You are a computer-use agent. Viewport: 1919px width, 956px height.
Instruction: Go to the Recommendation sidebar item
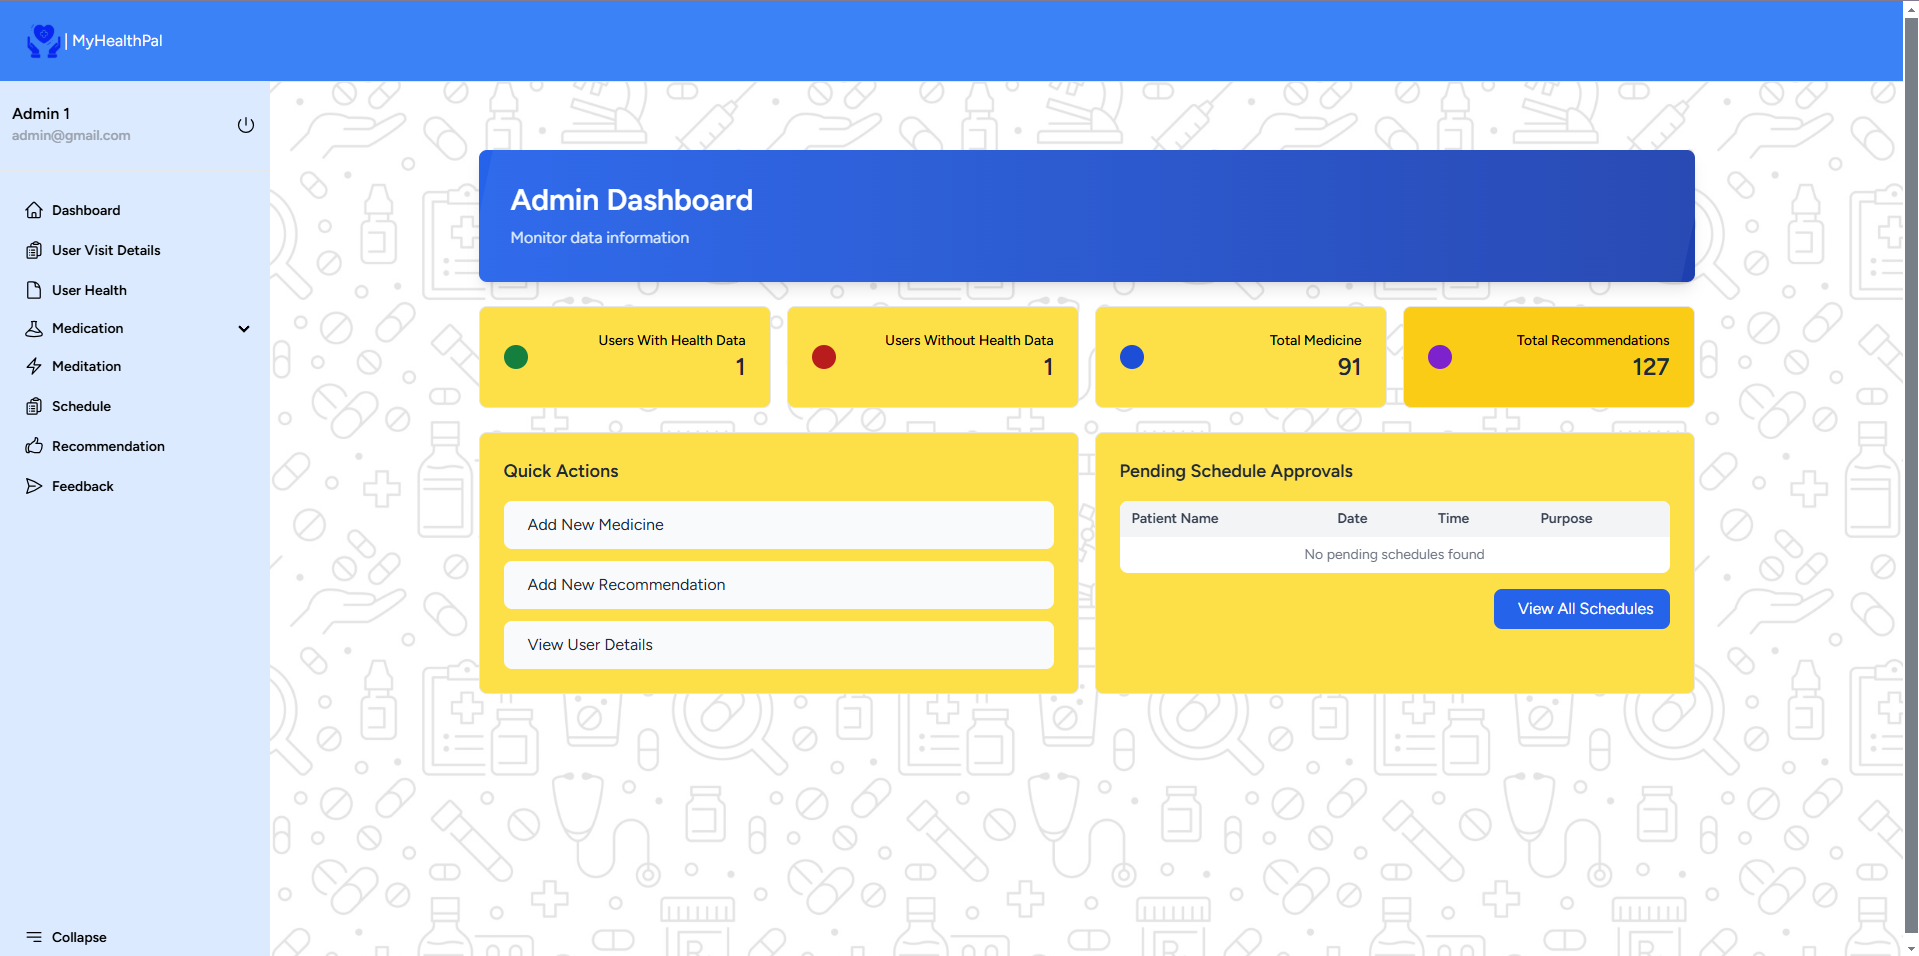click(108, 446)
